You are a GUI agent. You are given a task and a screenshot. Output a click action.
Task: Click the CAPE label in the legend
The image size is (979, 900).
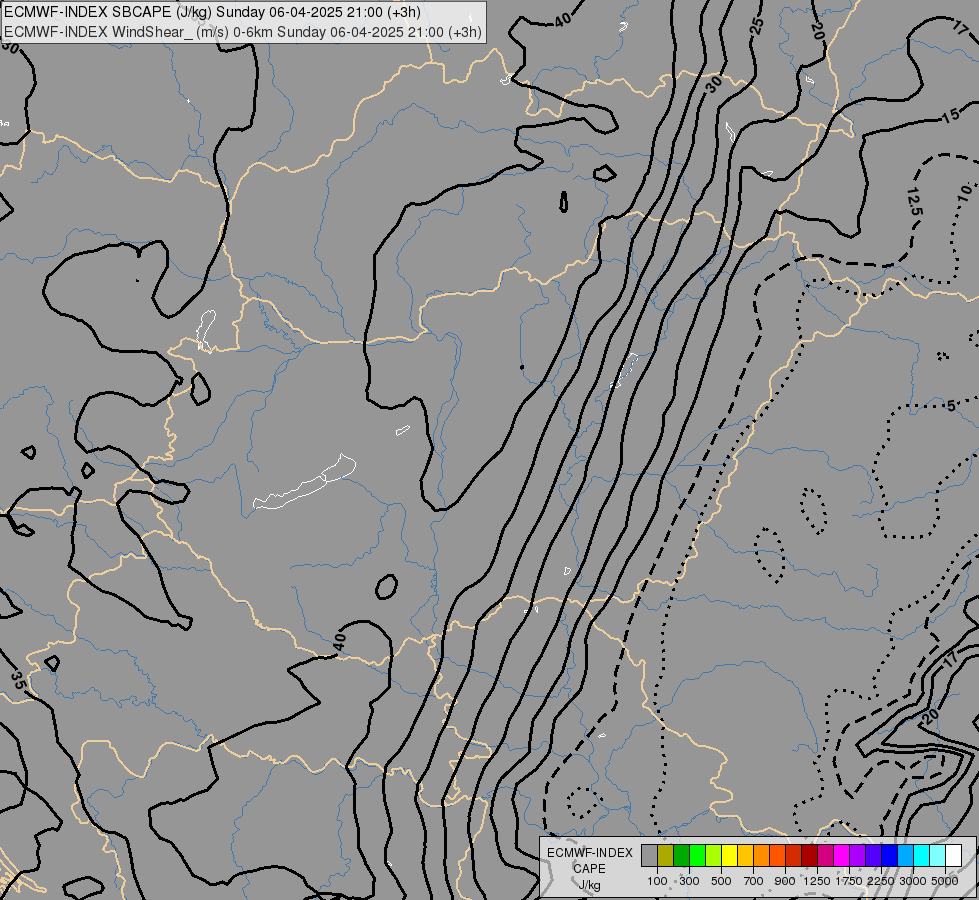point(589,869)
